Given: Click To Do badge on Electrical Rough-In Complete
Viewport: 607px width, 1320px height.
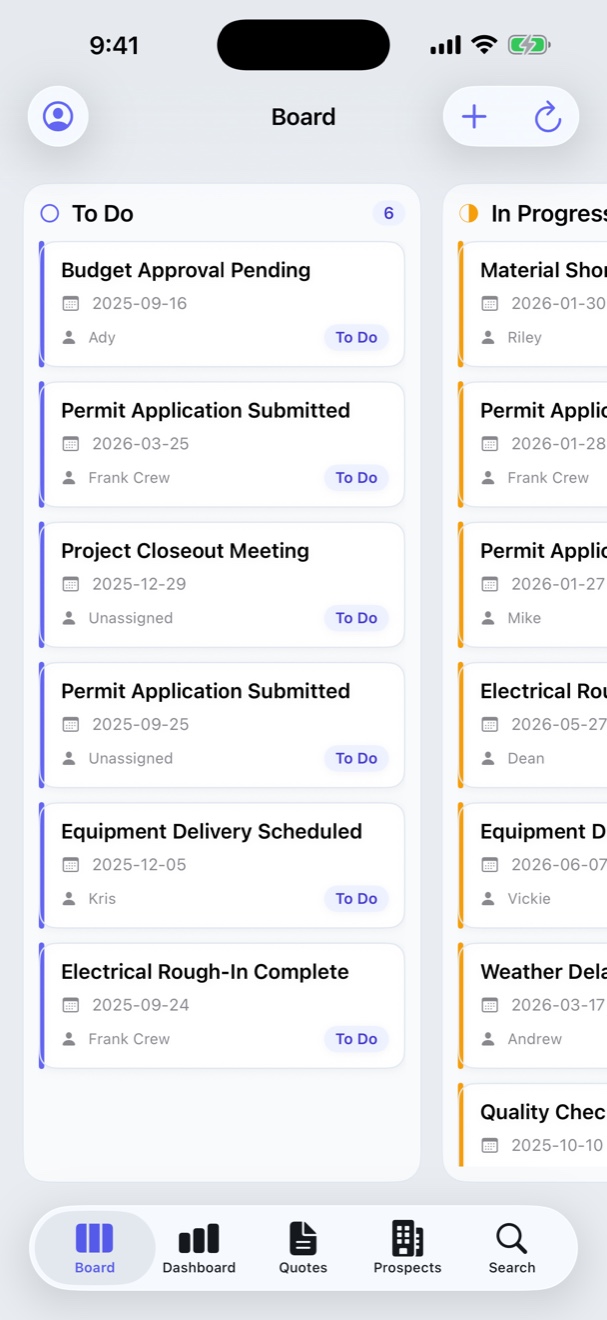Looking at the screenshot, I should point(356,1039).
